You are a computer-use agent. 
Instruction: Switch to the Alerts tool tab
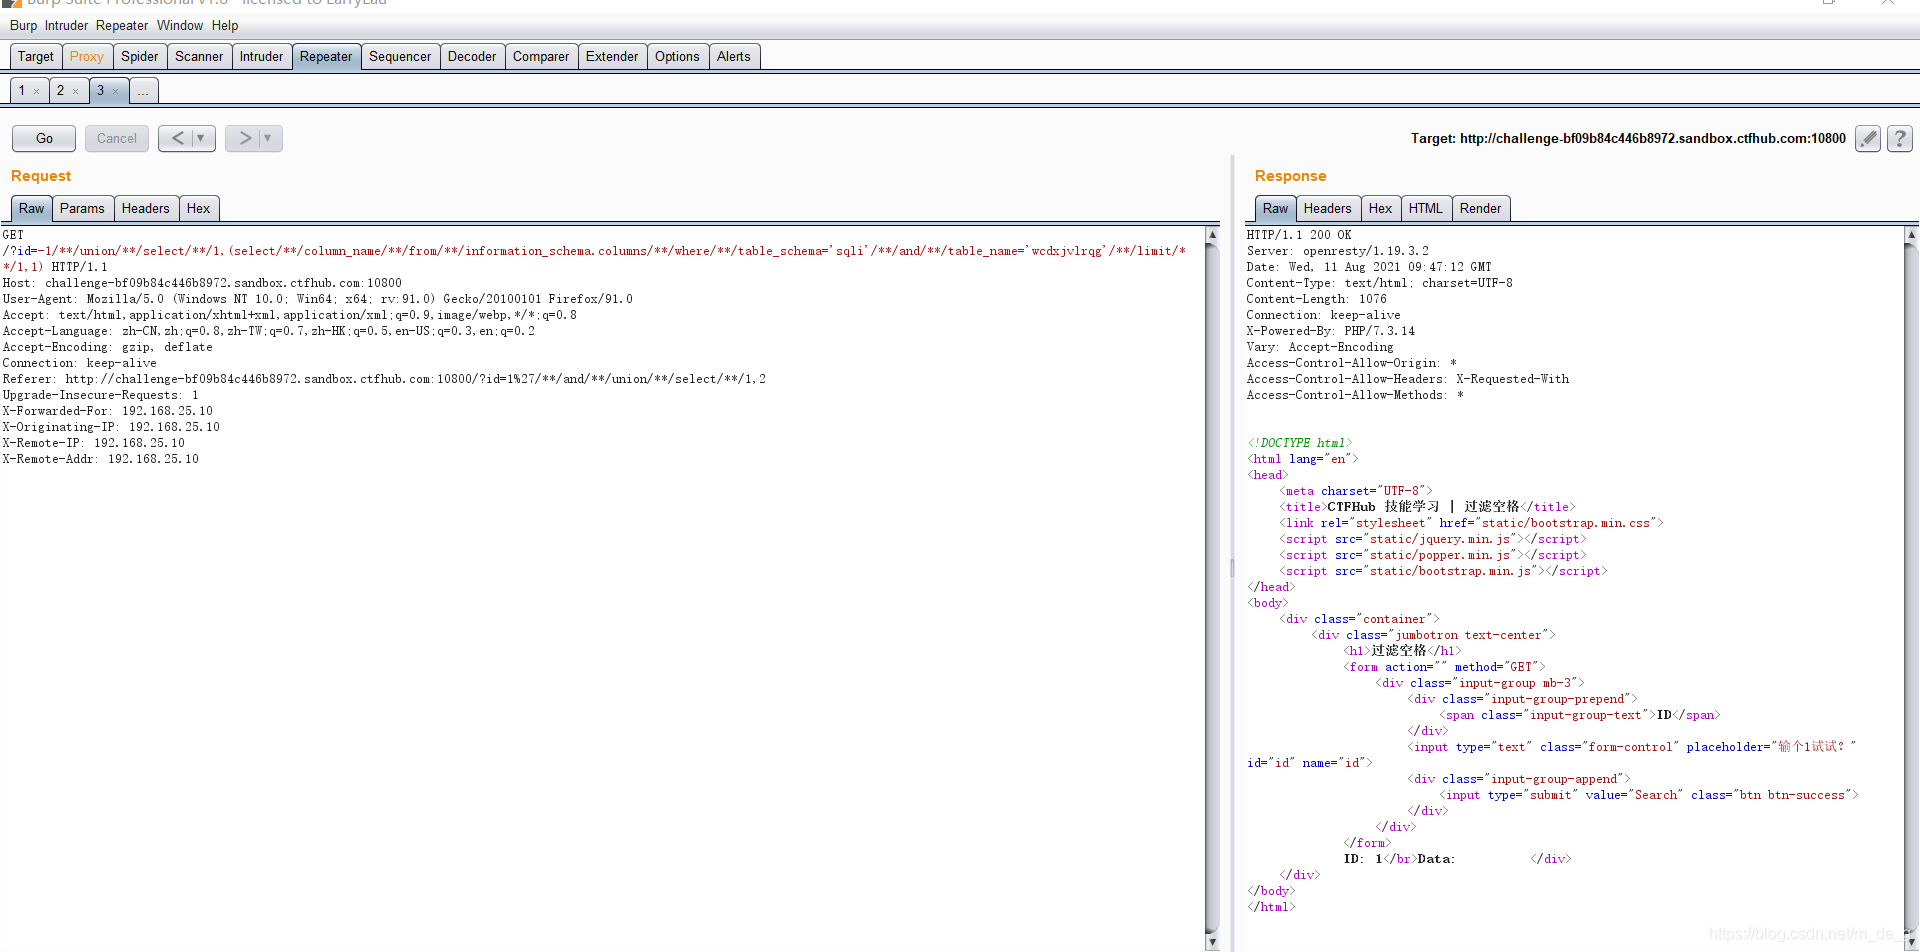[733, 56]
